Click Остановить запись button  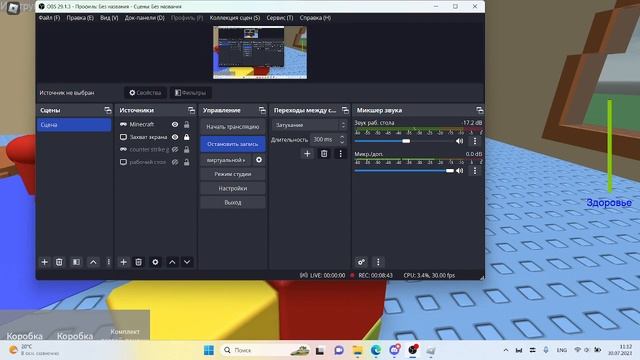point(233,144)
